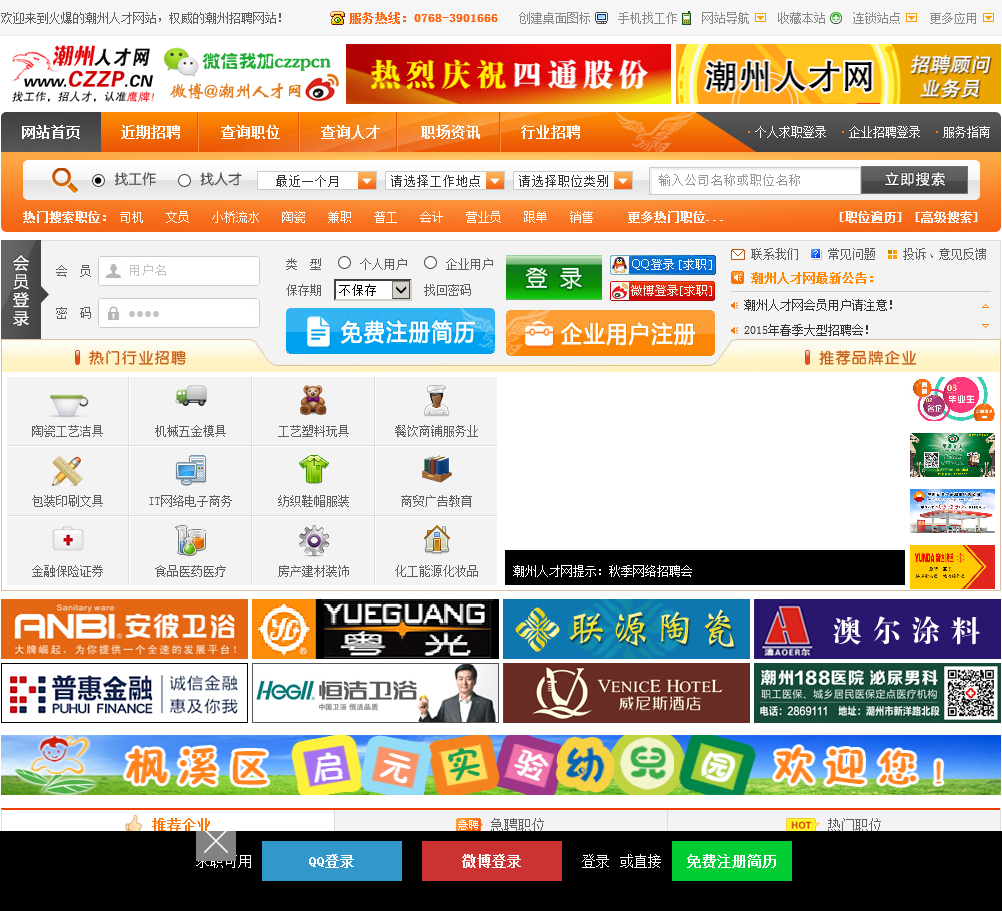Click 微博登录[求职] button in login panel
This screenshot has width=1002, height=911.
[662, 291]
